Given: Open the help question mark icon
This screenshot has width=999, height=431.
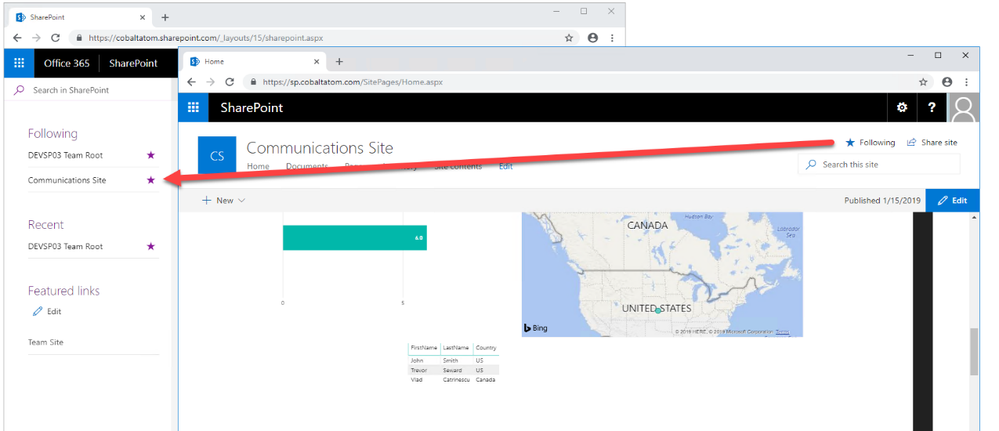Looking at the screenshot, I should 931,108.
